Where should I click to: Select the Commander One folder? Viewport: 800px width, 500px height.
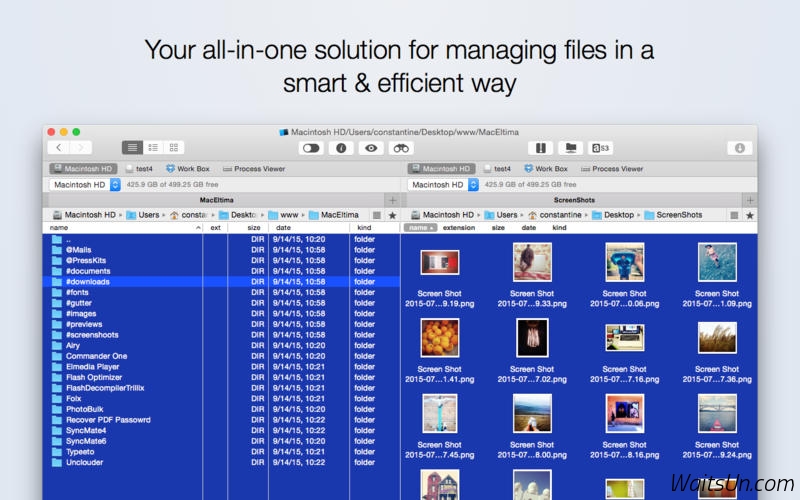96,356
